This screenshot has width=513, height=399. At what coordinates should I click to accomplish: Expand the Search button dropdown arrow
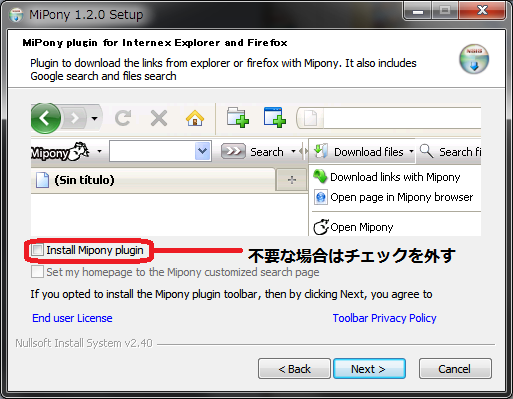[x=293, y=152]
